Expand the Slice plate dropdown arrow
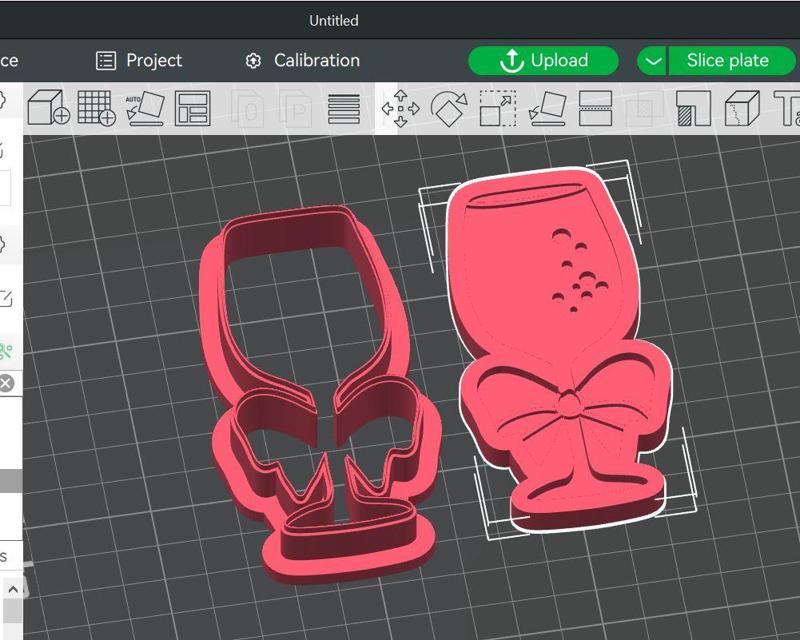Viewport: 800px width, 640px height. tap(652, 61)
